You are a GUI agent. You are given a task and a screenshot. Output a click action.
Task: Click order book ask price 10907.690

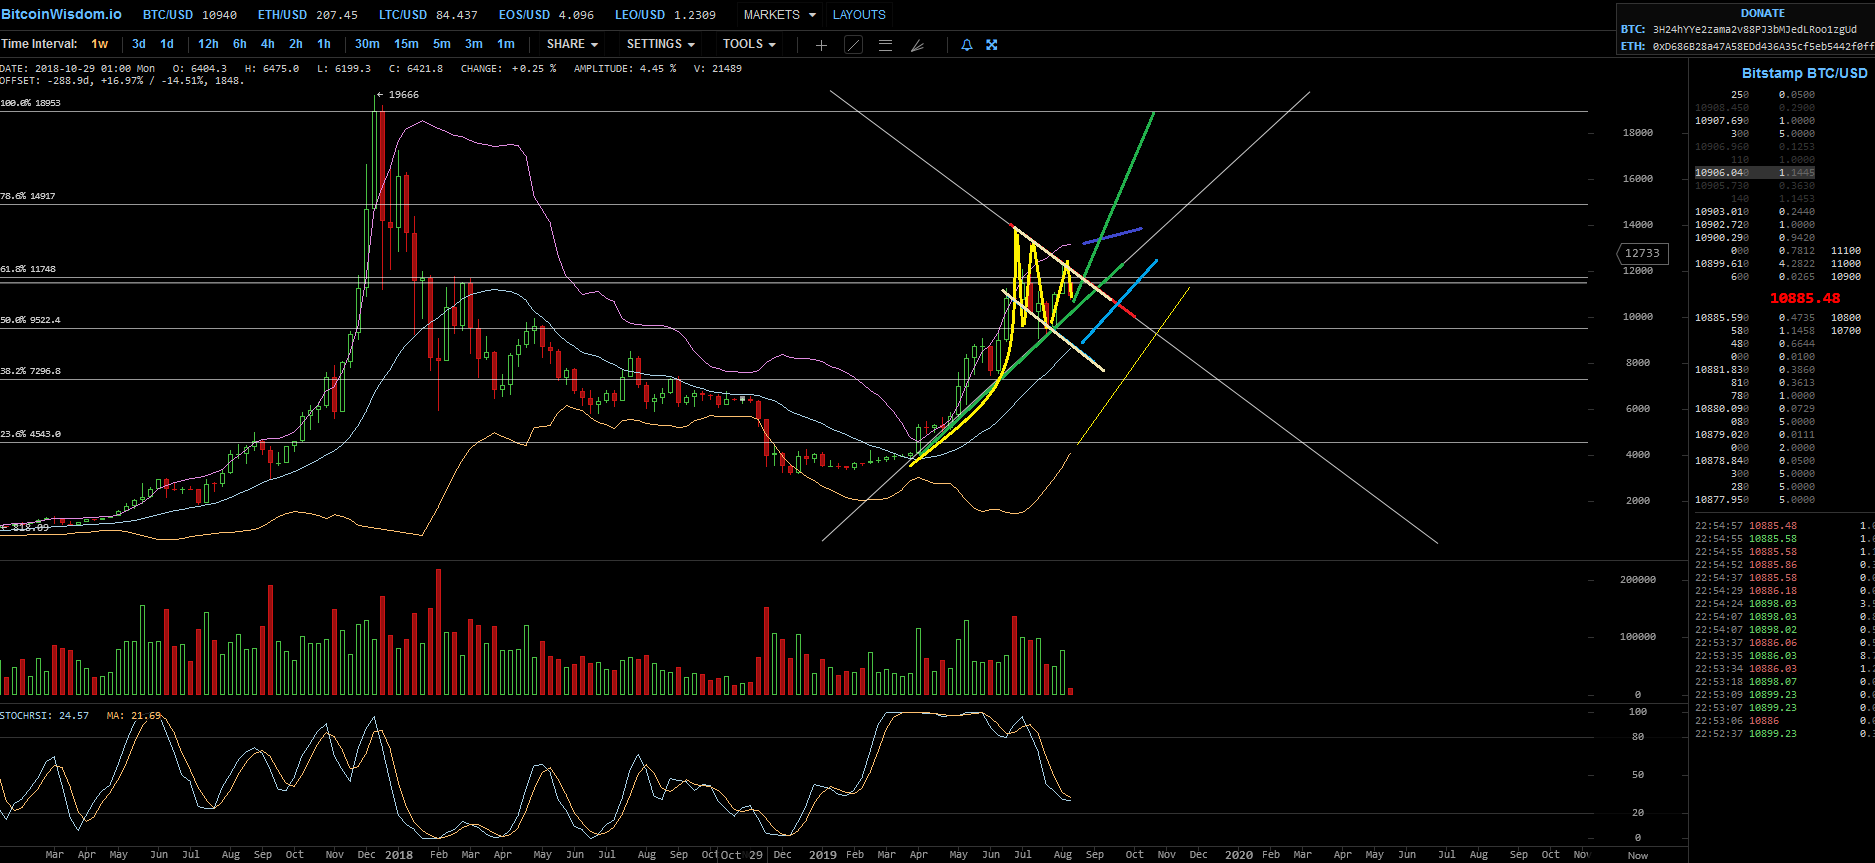[x=1722, y=121]
